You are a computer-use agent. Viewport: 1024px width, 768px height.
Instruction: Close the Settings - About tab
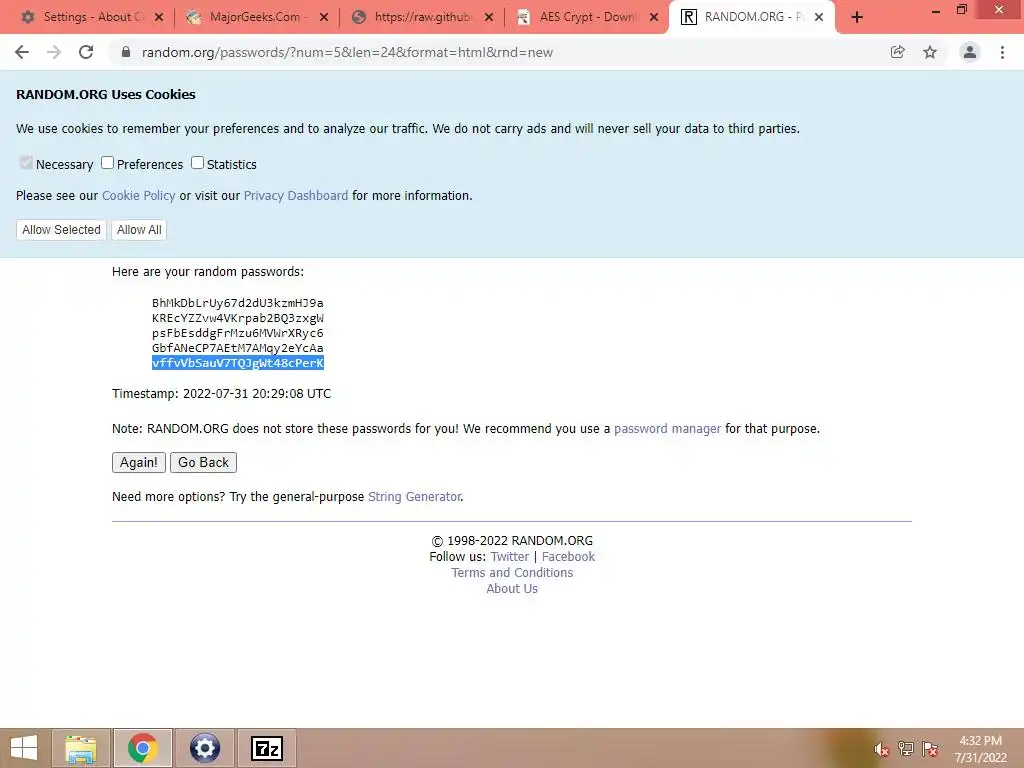click(x=159, y=17)
